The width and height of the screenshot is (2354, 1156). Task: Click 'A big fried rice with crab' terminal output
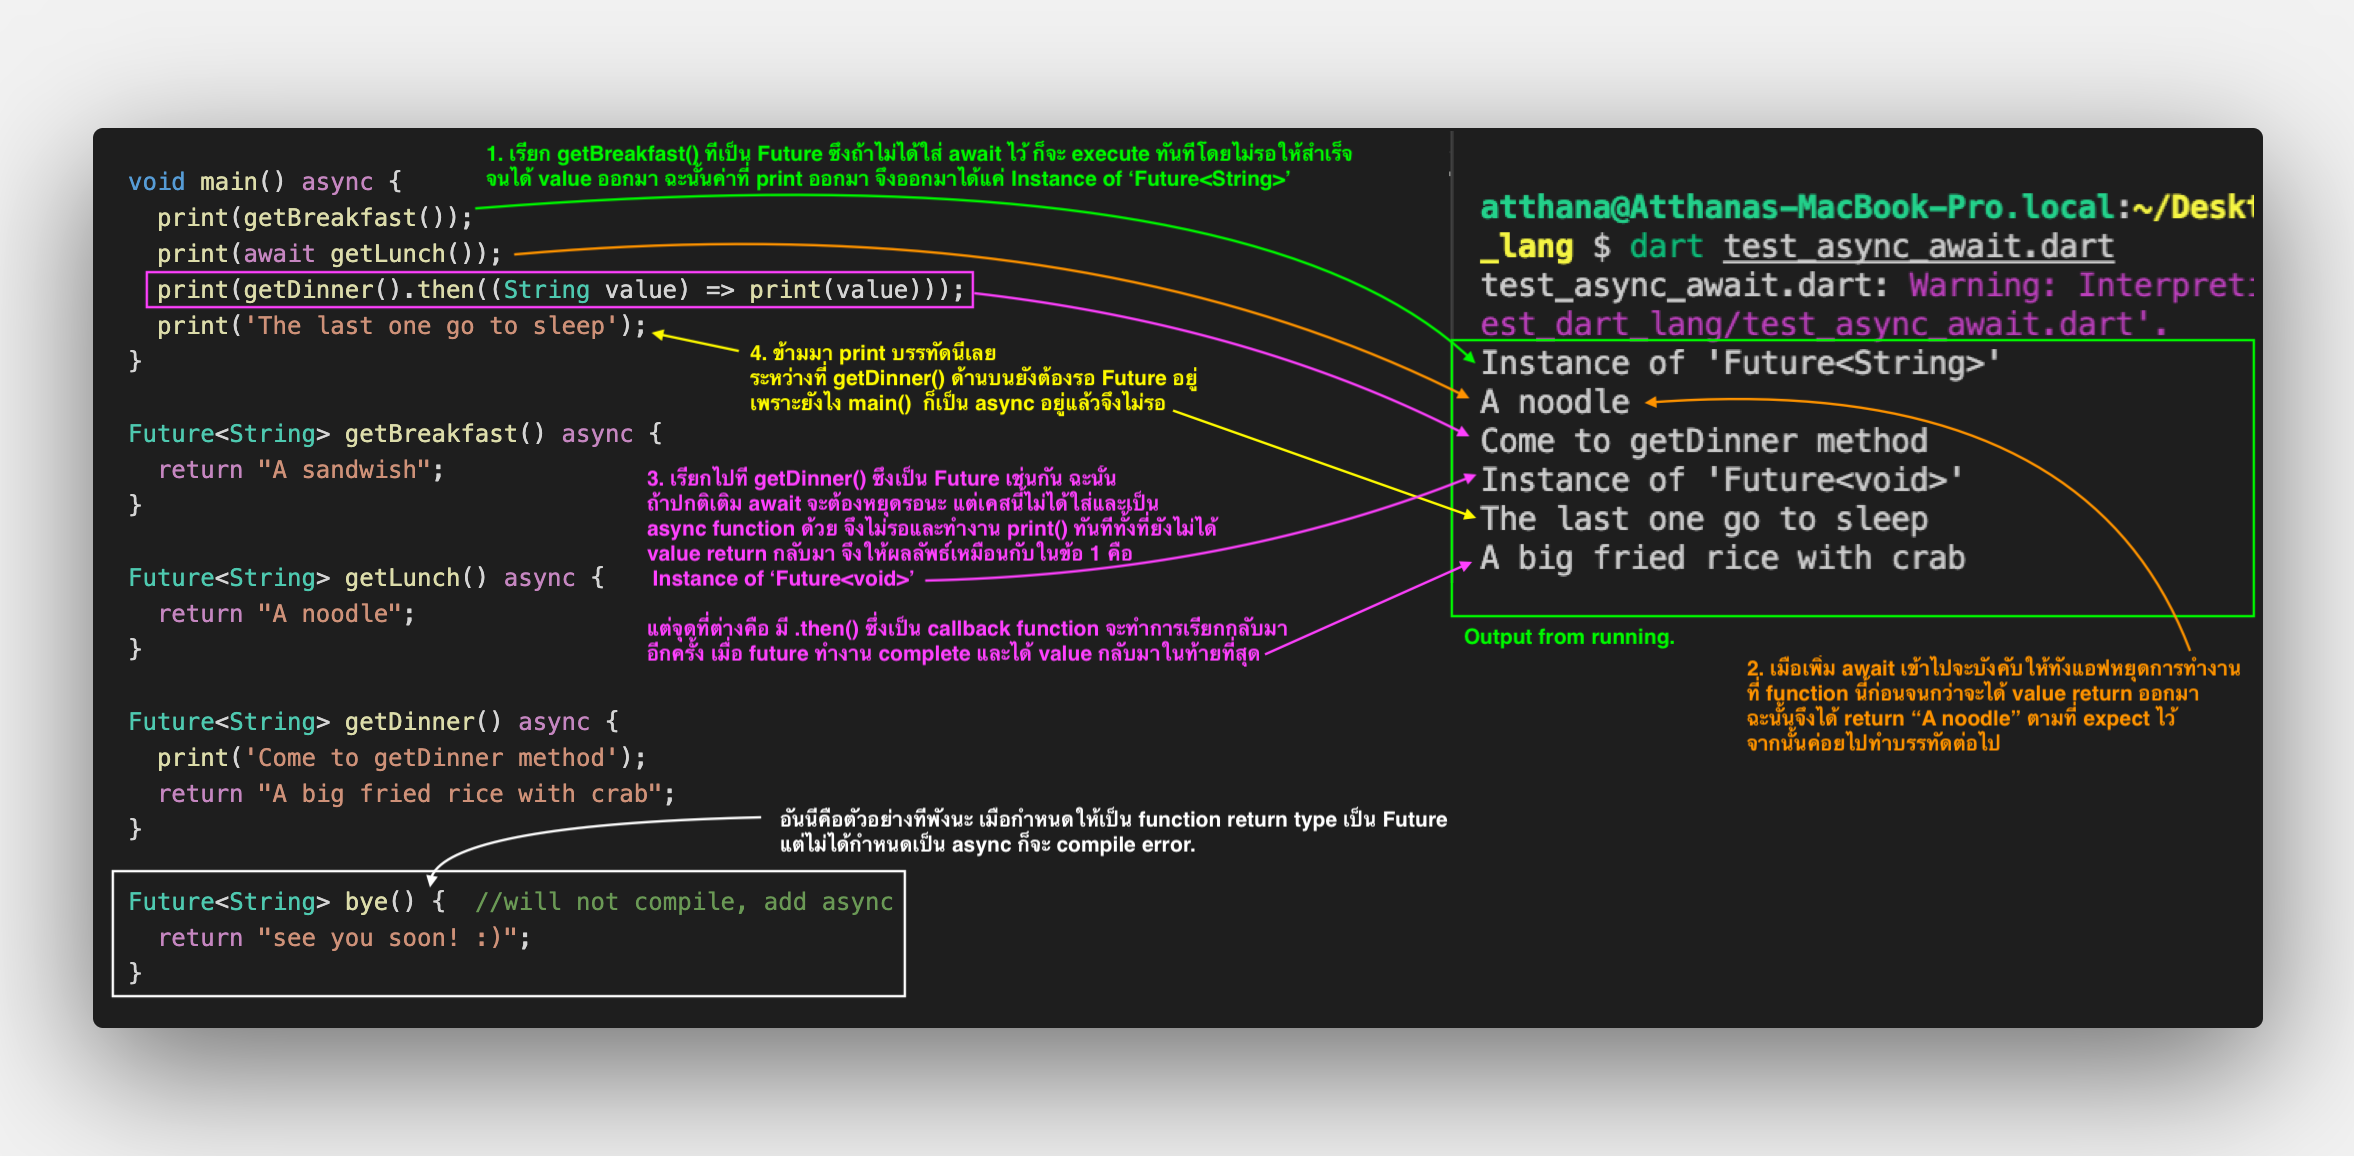[x=1722, y=558]
